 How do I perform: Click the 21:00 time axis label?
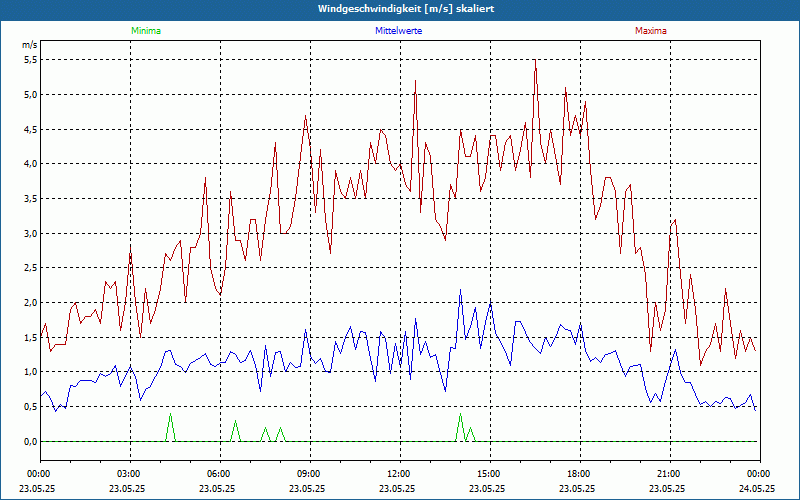[x=670, y=473]
